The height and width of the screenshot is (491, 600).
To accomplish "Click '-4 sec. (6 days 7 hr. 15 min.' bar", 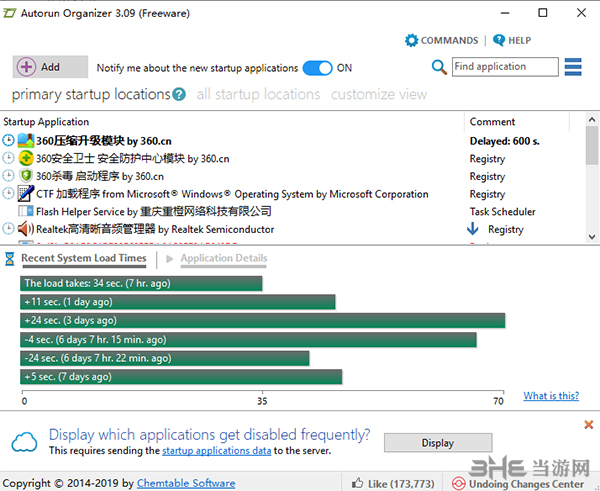I will (248, 339).
